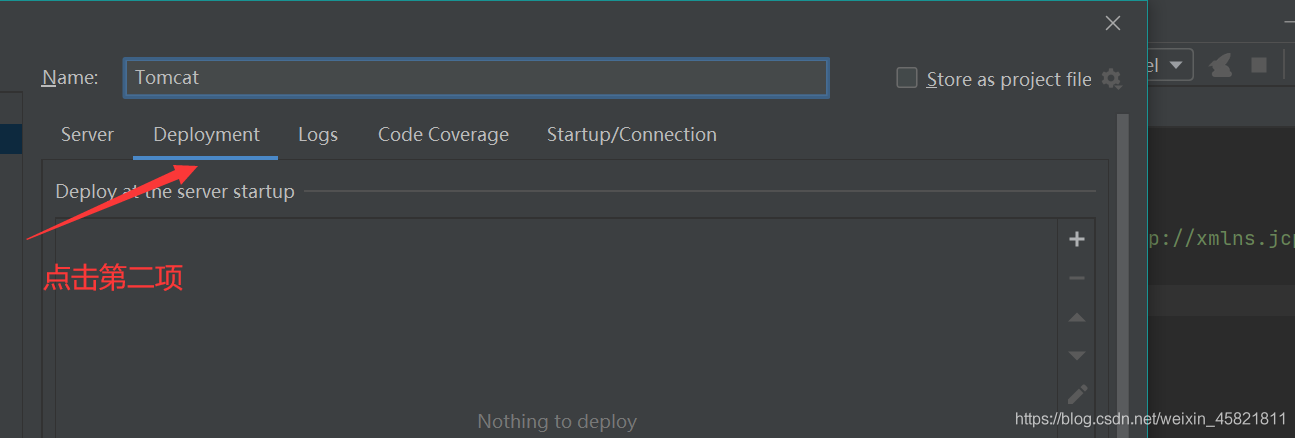Close the Run Configurations dialog

1113,24
